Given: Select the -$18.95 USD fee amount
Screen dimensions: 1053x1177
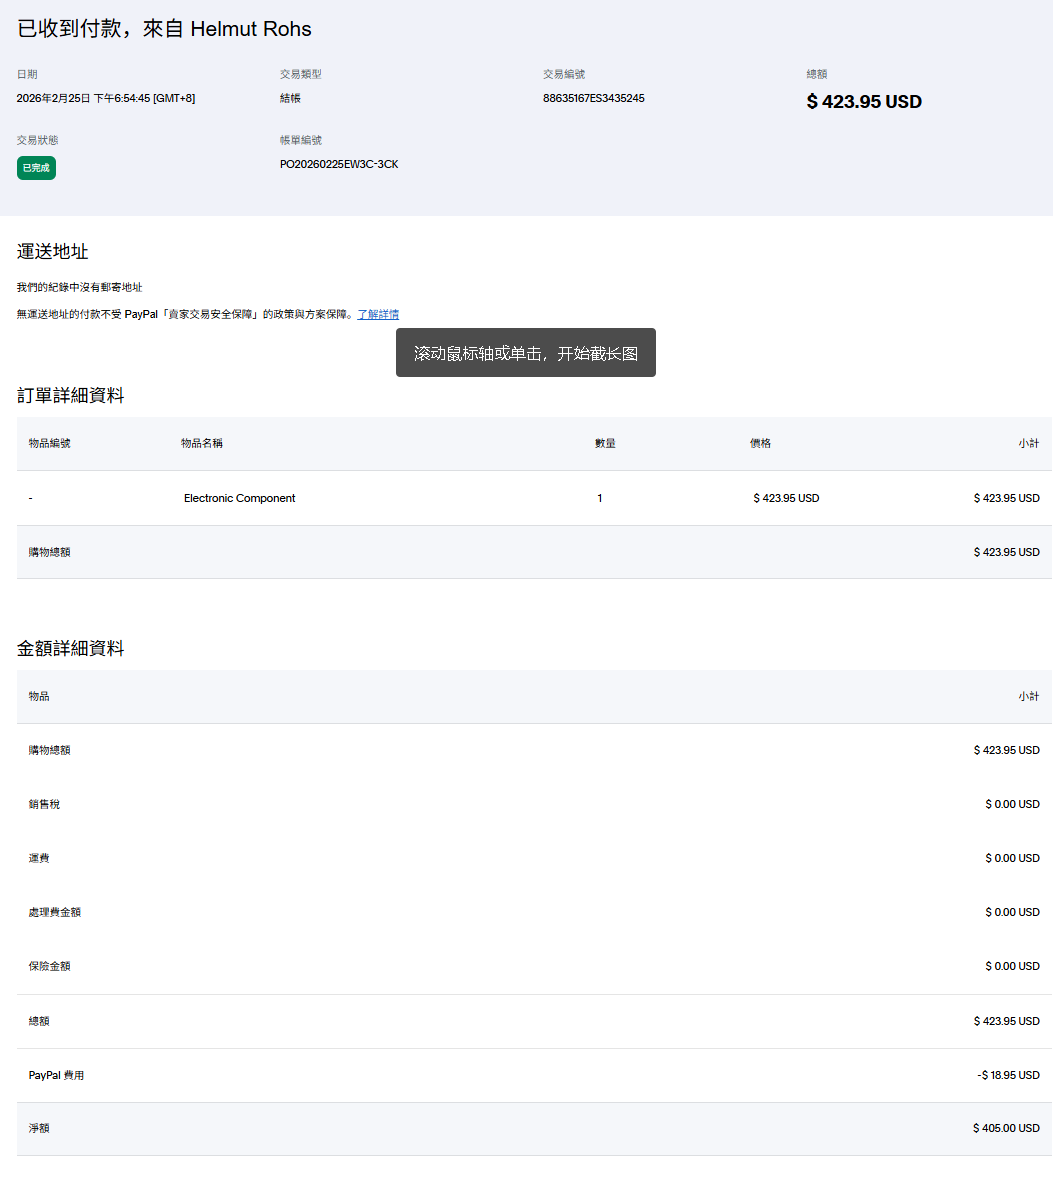Looking at the screenshot, I should [1008, 1075].
